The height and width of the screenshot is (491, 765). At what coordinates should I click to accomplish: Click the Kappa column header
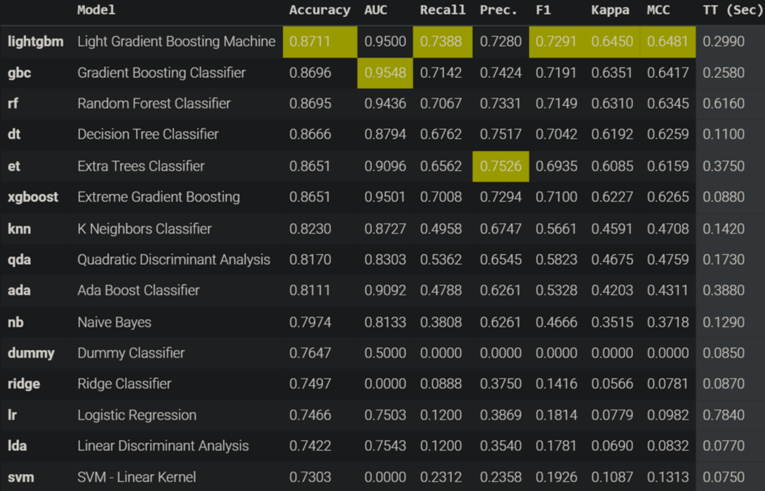(610, 10)
